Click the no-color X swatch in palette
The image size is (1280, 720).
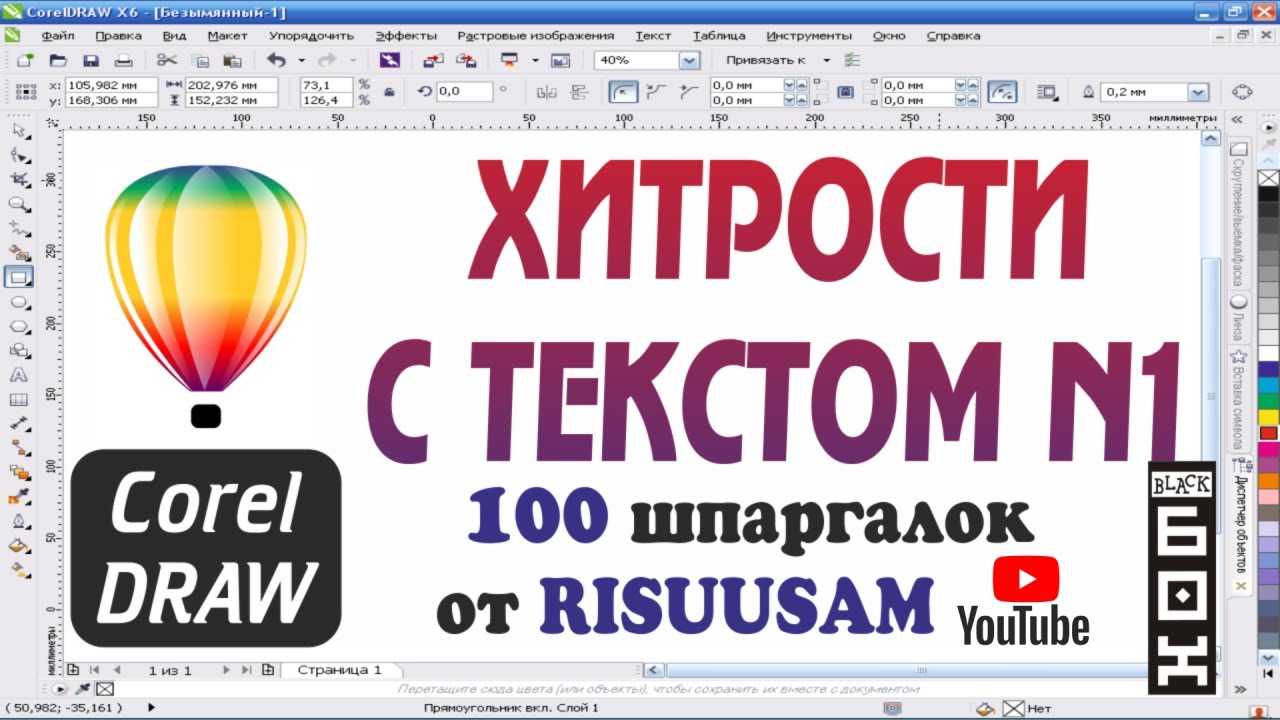1268,178
